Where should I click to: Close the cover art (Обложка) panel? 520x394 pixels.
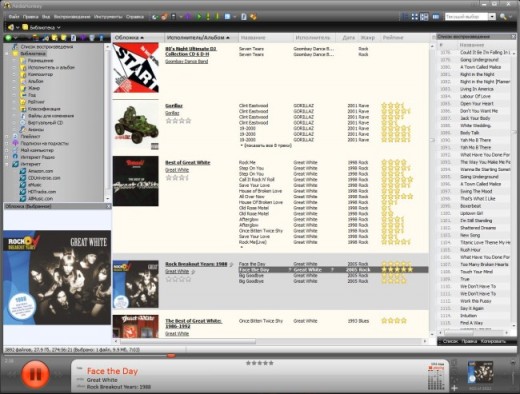pos(108,206)
